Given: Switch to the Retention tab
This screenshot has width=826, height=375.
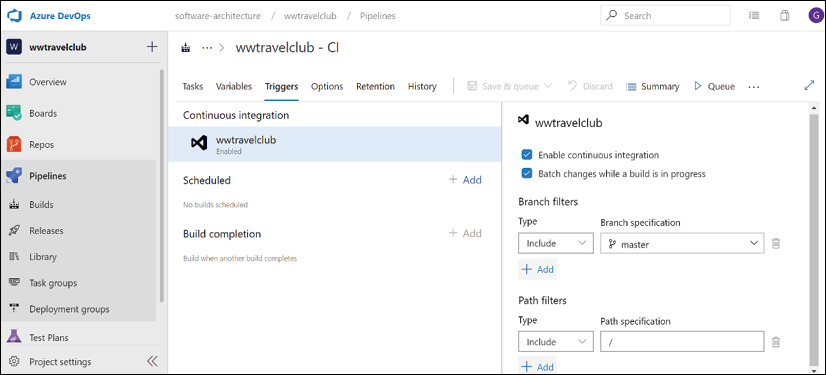Looking at the screenshot, I should pos(375,86).
